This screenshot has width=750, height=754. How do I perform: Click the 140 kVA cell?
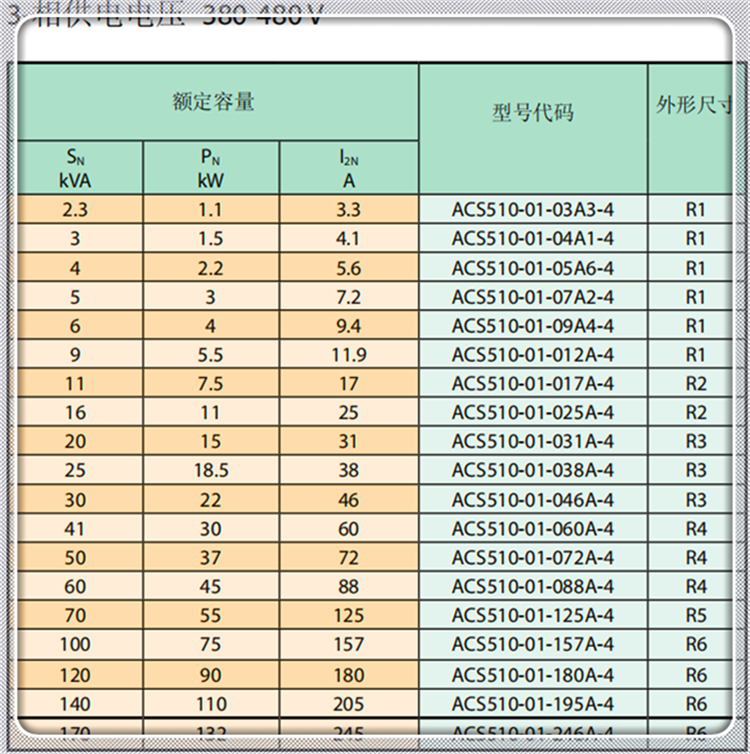coord(80,704)
